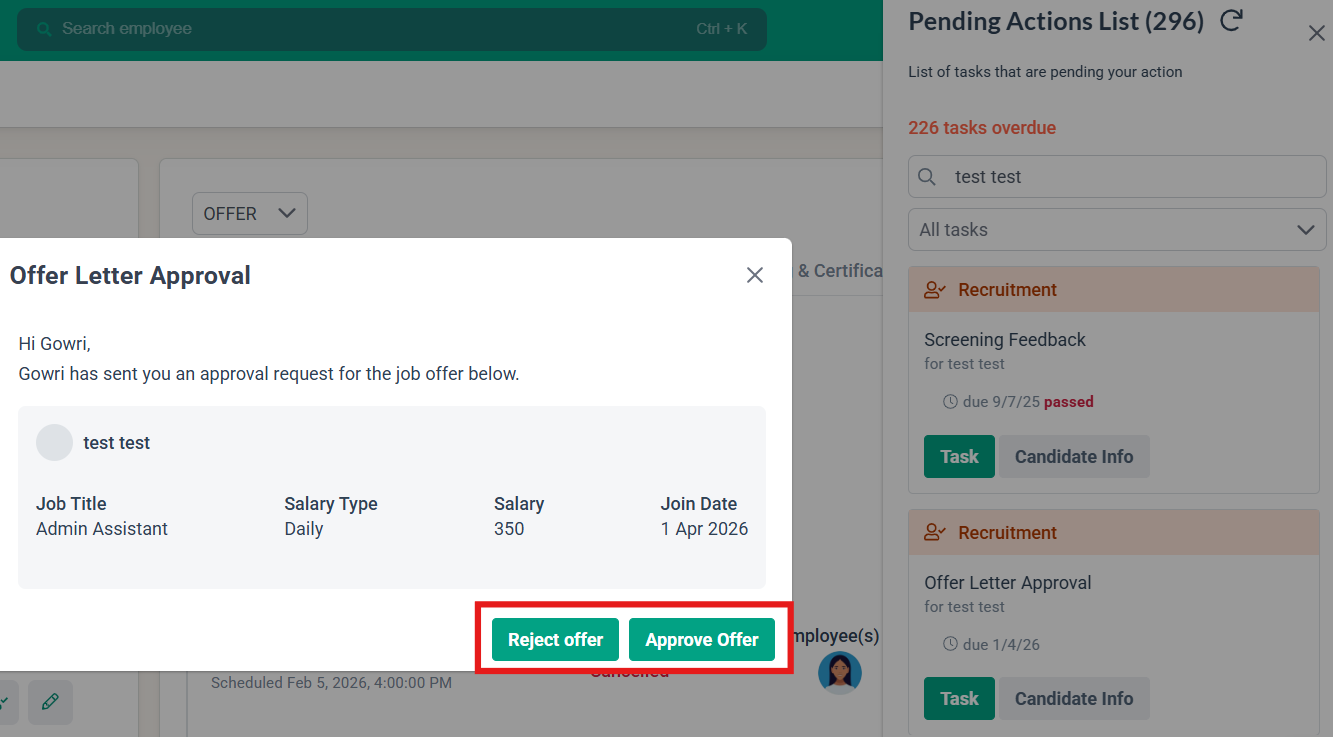Viewport: 1333px width, 737px height.
Task: Open the OFFER dropdown
Action: pyautogui.click(x=249, y=214)
